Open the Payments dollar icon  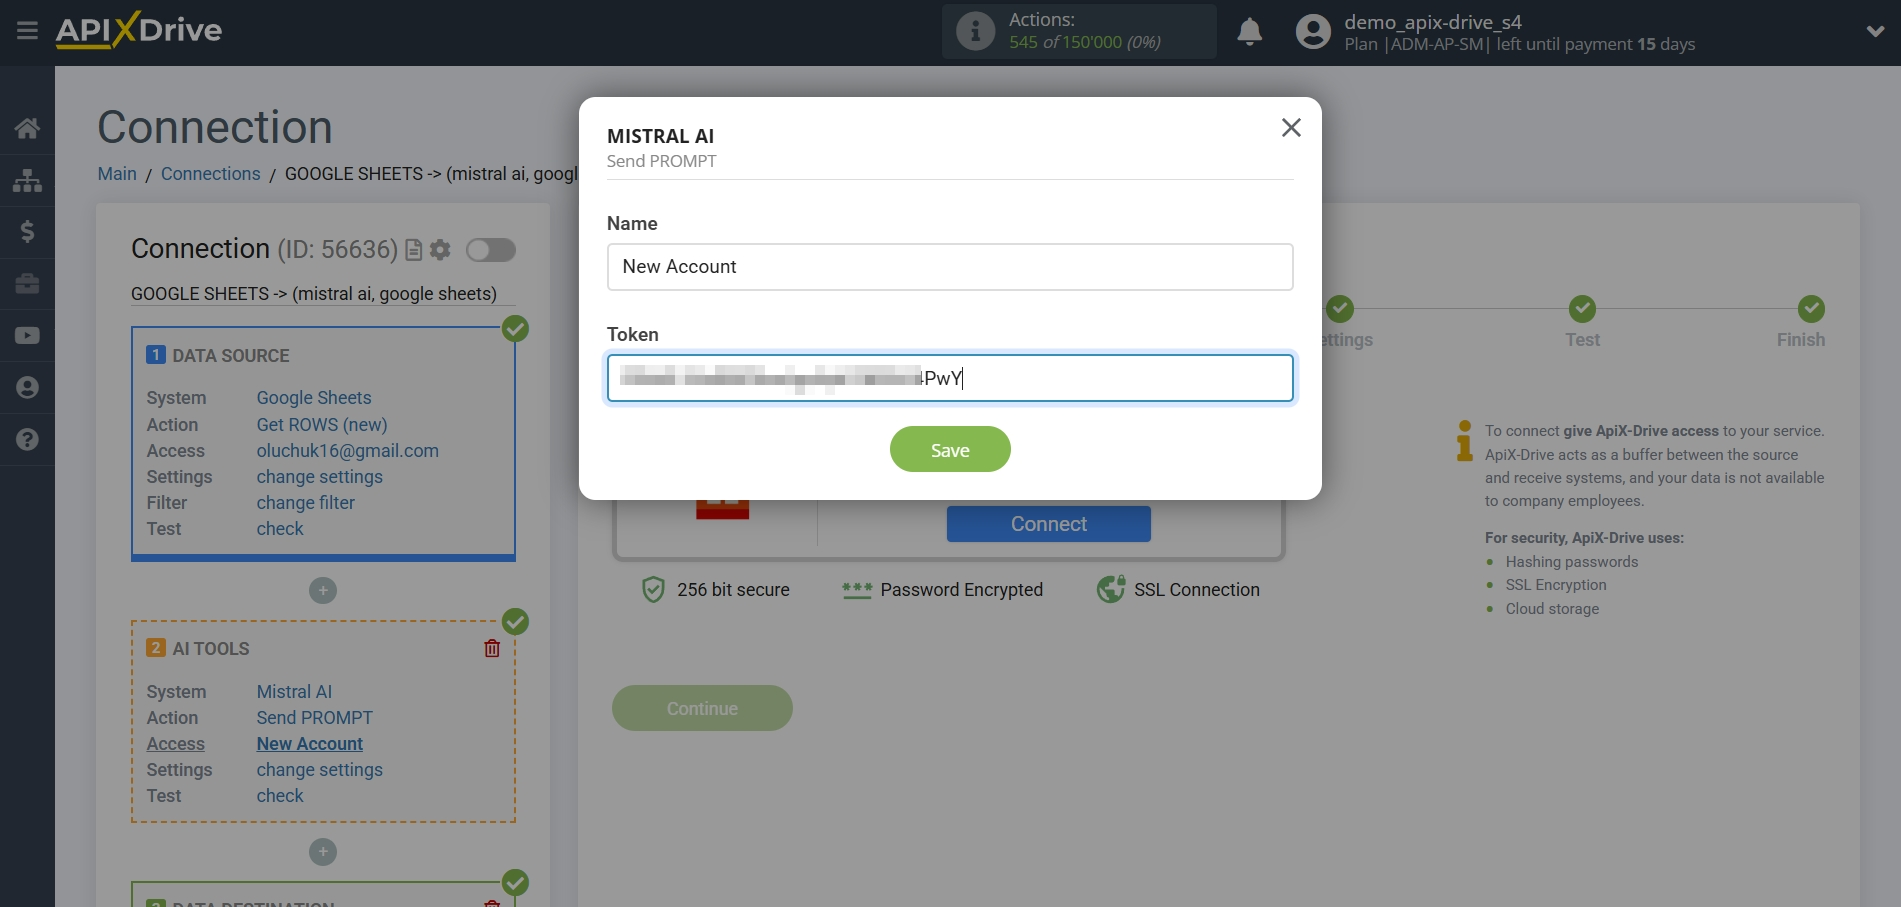pos(27,232)
